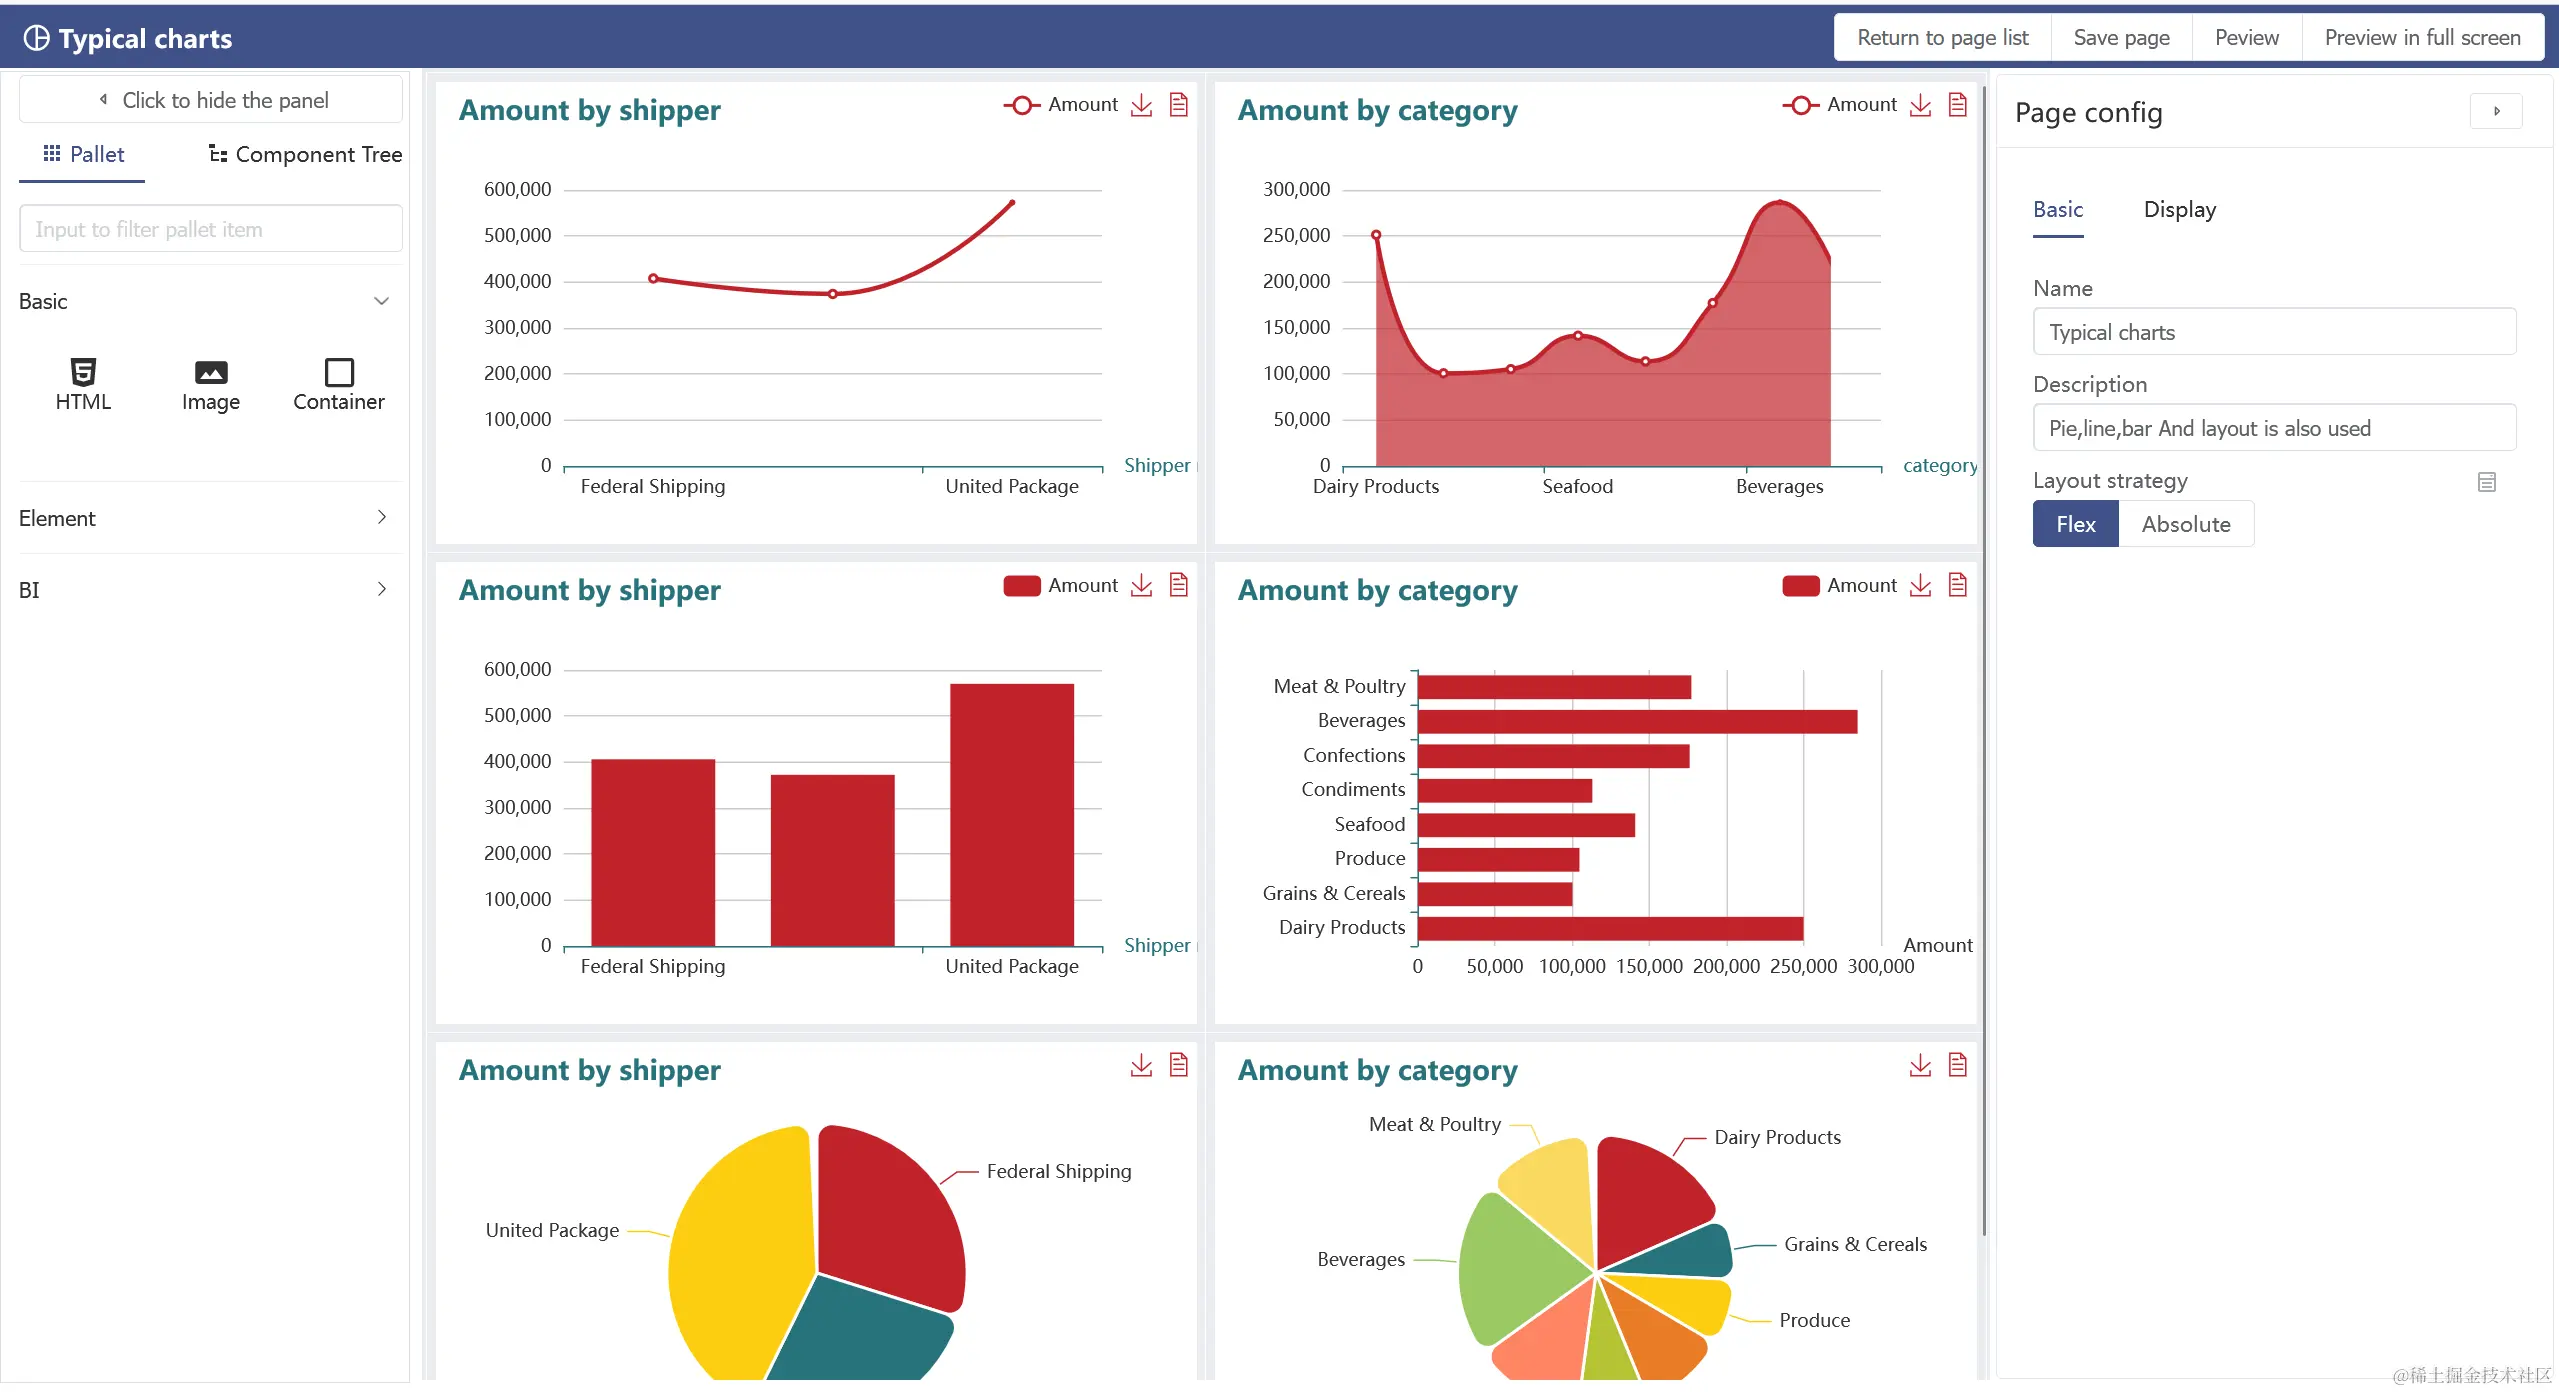Select the HTML pallet component
2559x1392 pixels.
pyautogui.click(x=83, y=384)
